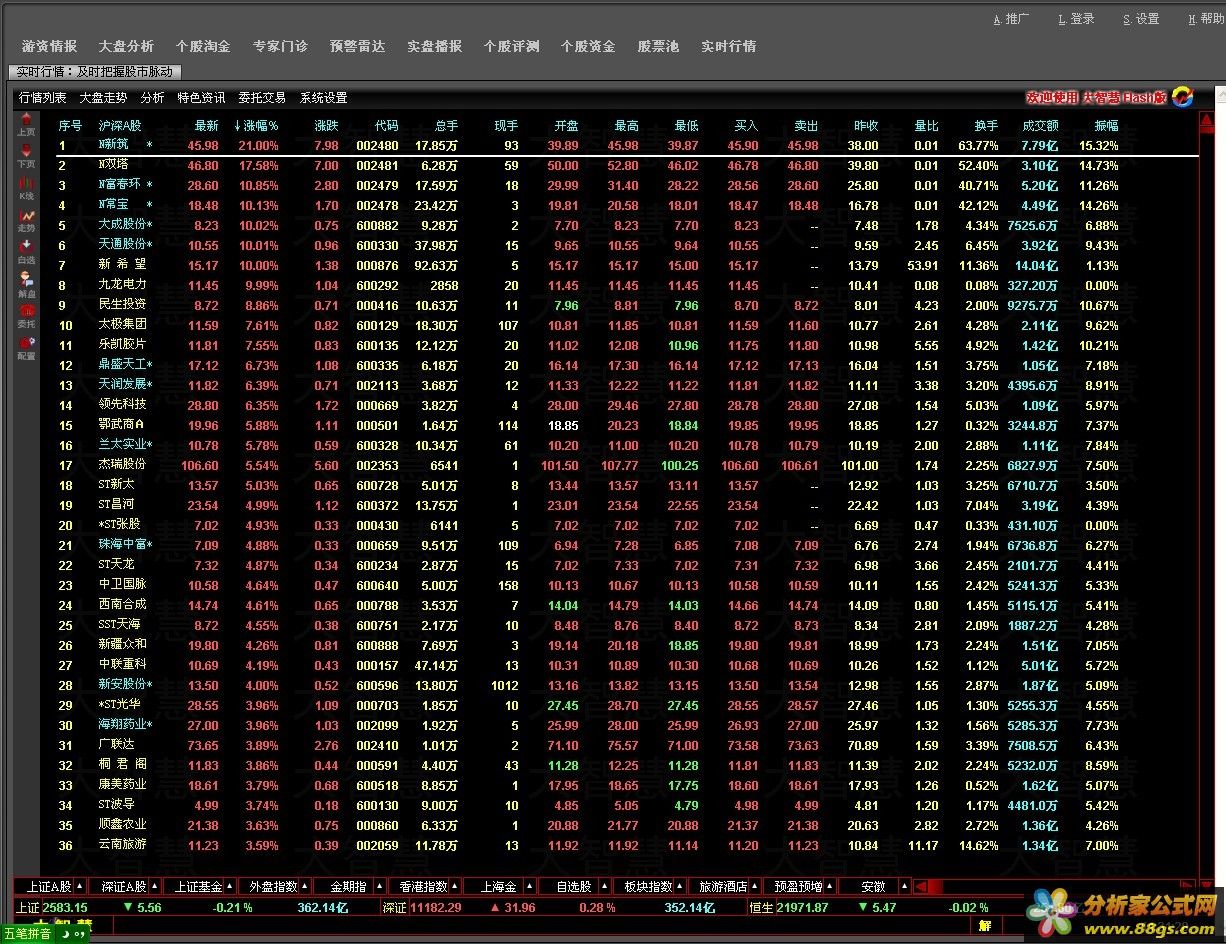Expand the arrow next to 外盘指数 tab
Screen dimensions: 1226x944
pyautogui.click(x=305, y=886)
